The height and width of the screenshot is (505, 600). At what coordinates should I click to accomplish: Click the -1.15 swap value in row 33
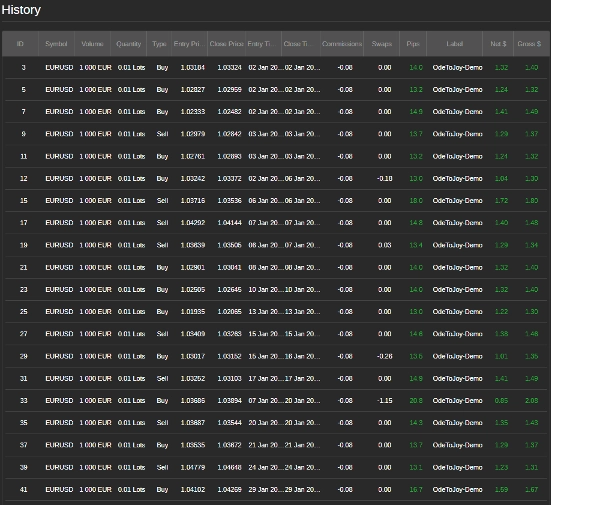coord(384,401)
